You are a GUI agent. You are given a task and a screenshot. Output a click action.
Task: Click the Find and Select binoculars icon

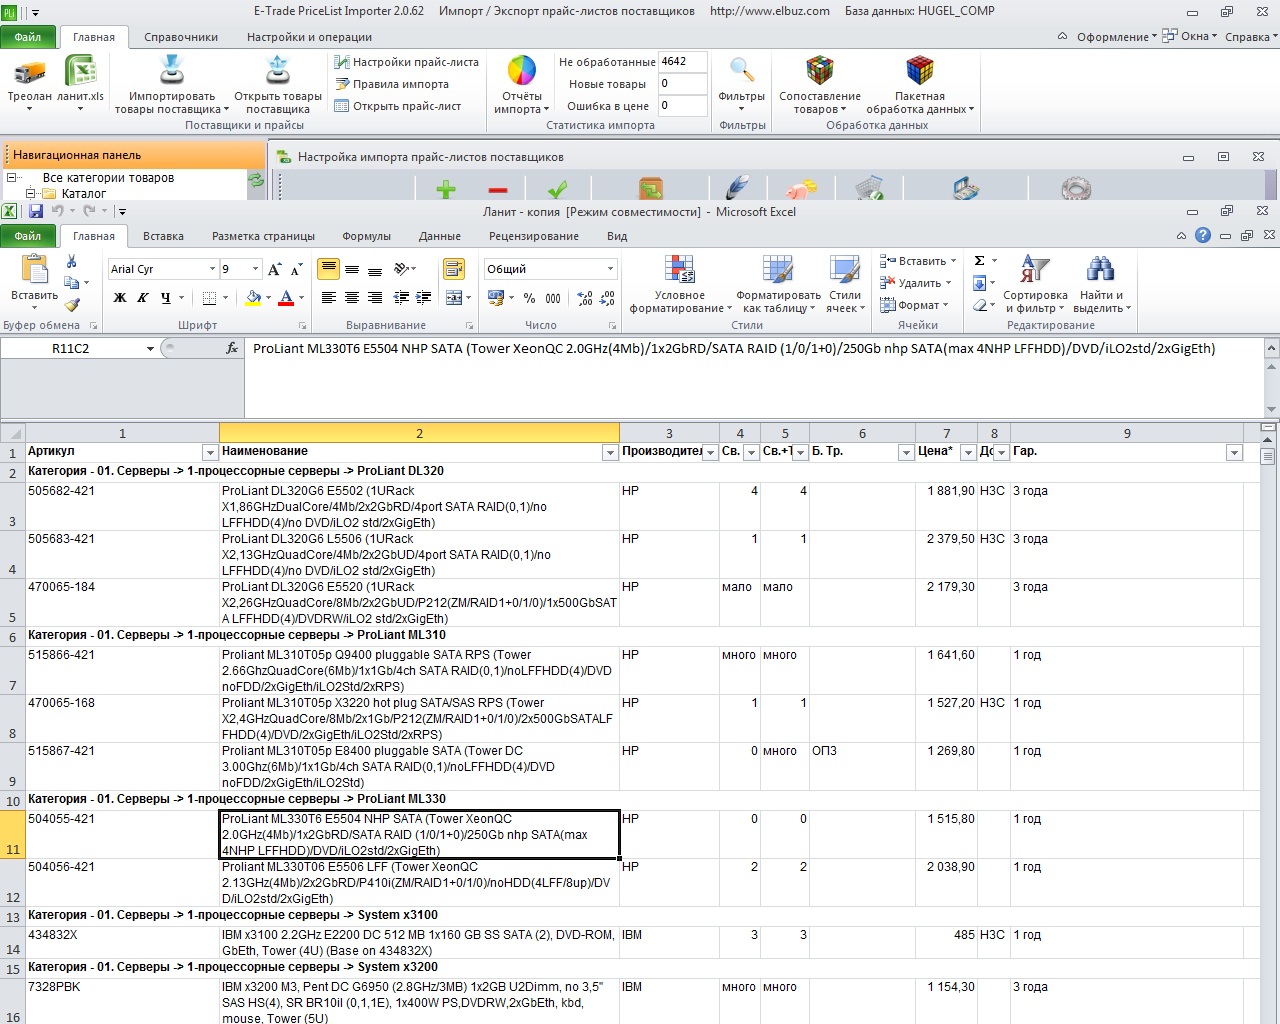point(1100,270)
